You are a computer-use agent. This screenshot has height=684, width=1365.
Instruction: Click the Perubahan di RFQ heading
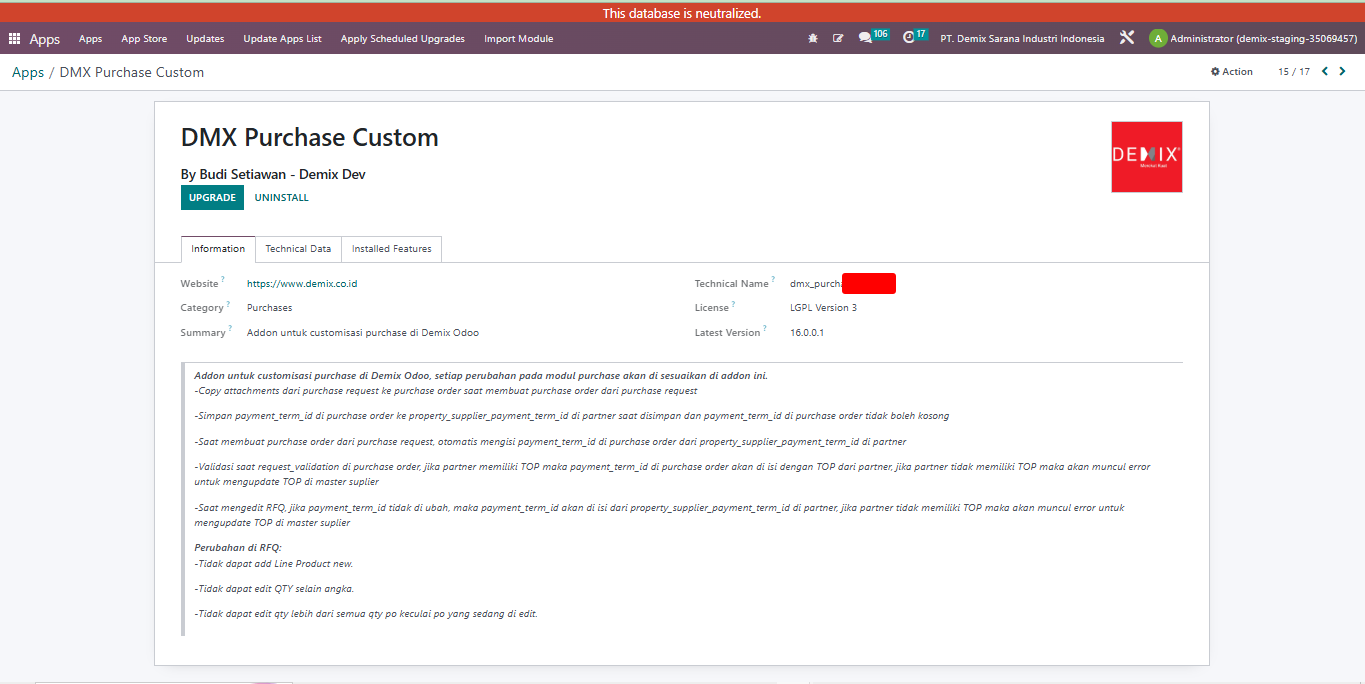[238, 548]
